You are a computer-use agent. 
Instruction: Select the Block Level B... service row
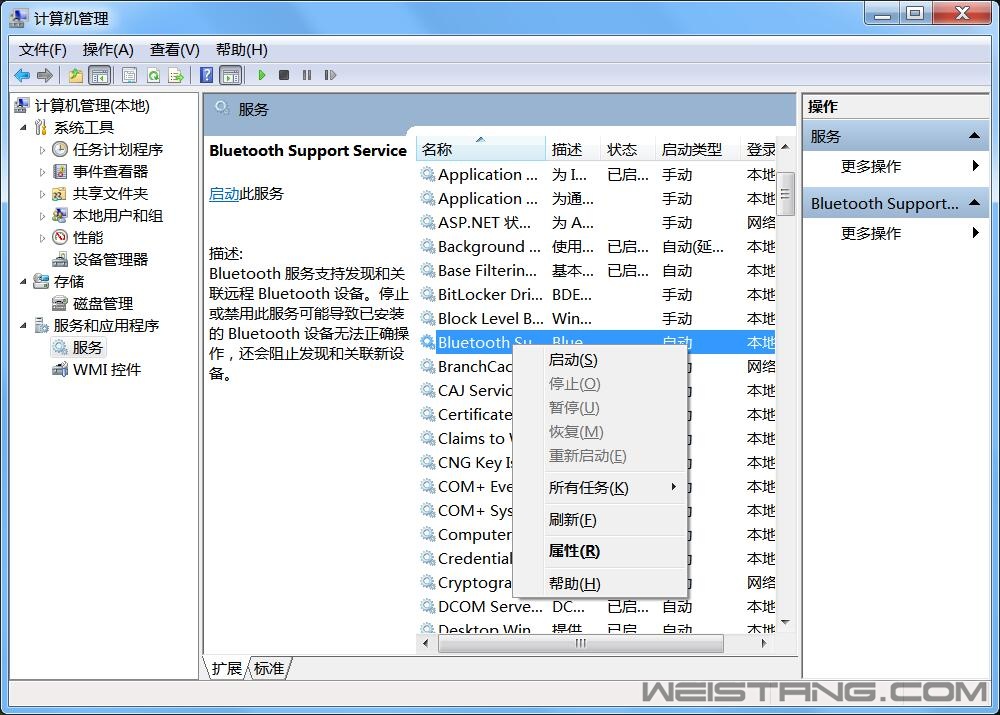[597, 319]
